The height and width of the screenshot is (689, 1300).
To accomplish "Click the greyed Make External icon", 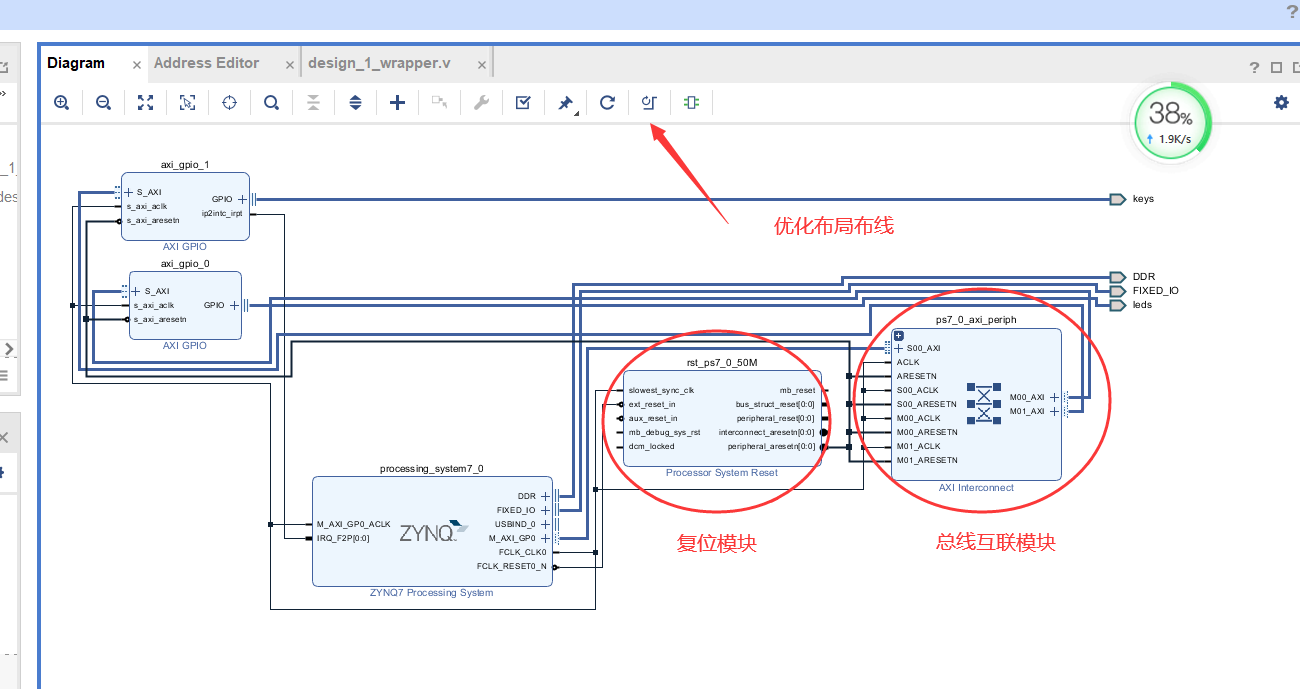I will [x=439, y=102].
